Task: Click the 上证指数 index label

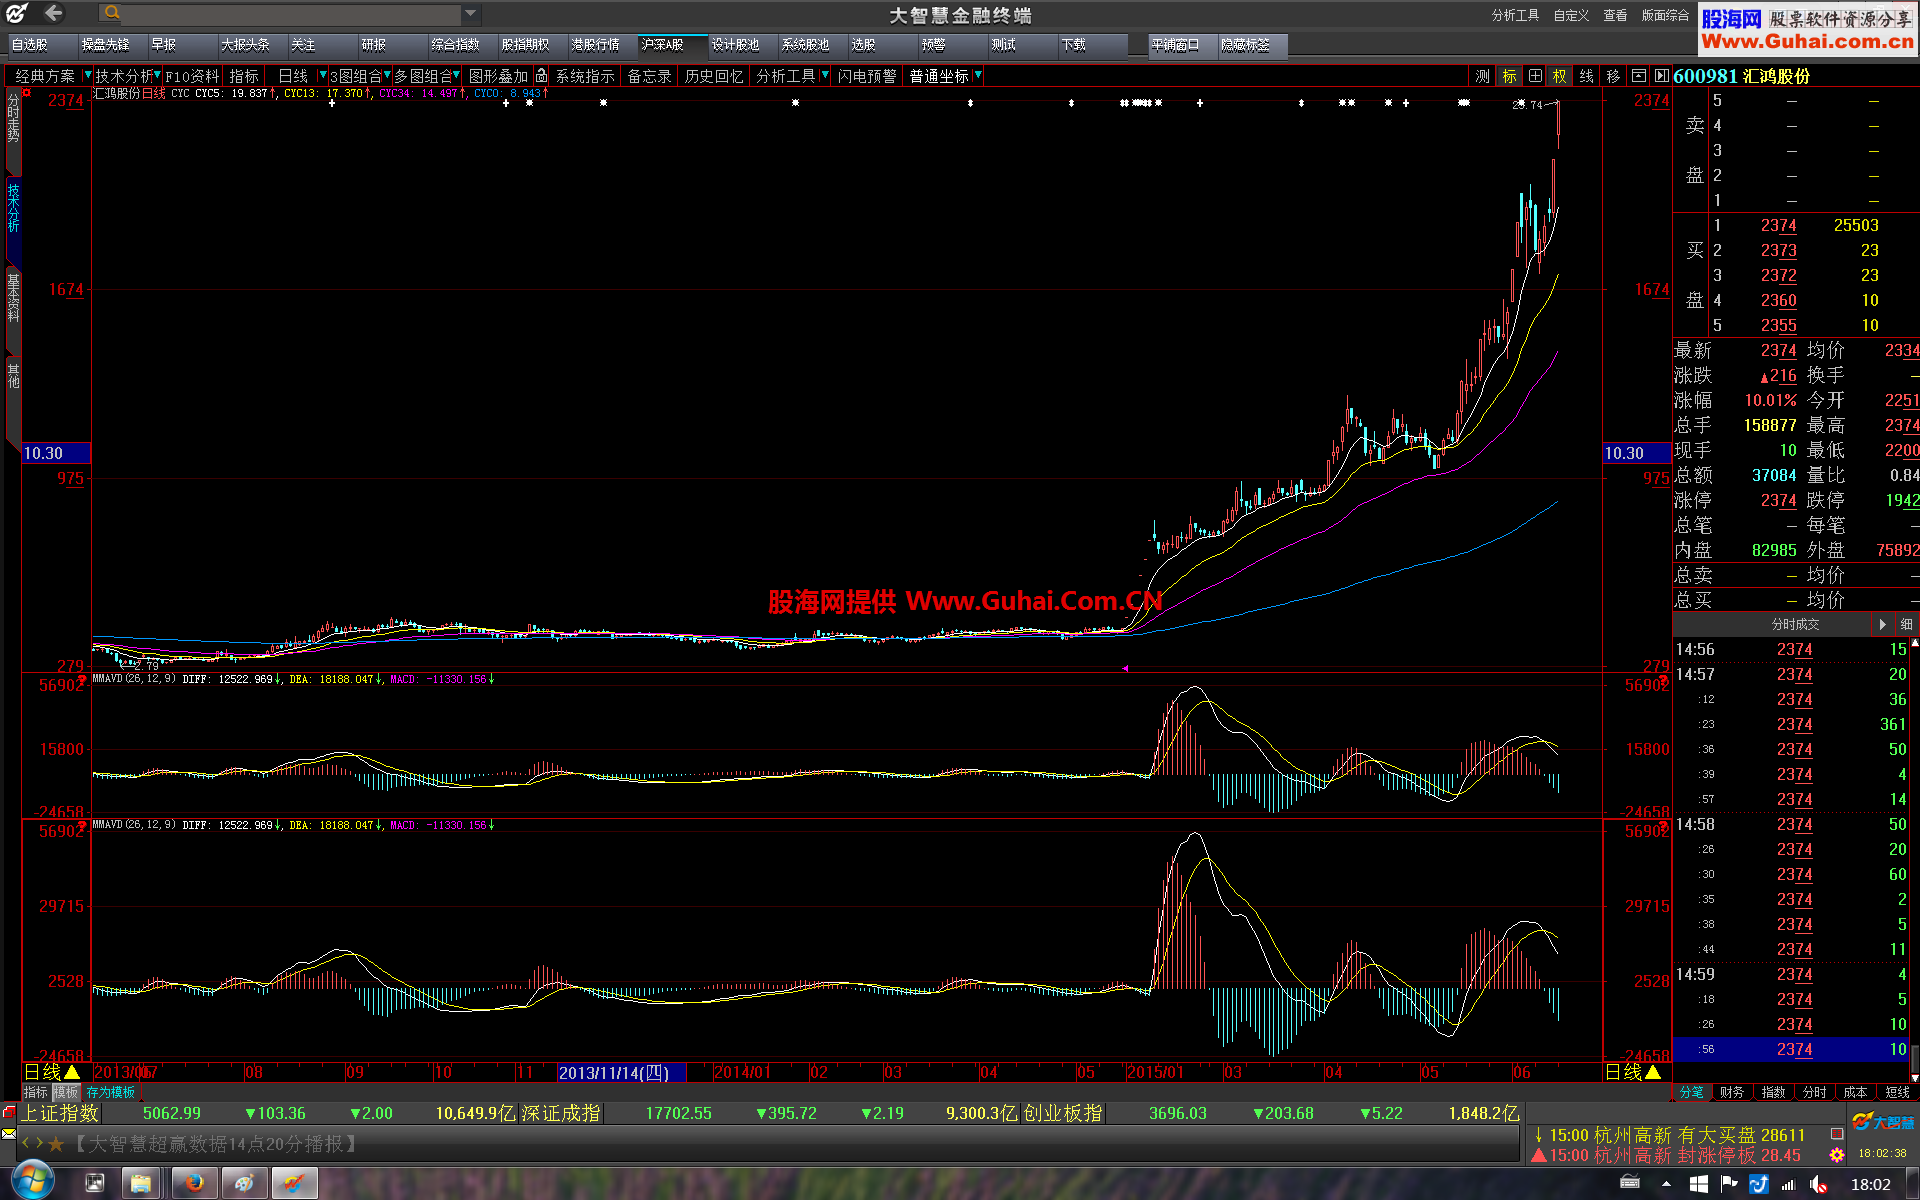Action: [x=61, y=1113]
